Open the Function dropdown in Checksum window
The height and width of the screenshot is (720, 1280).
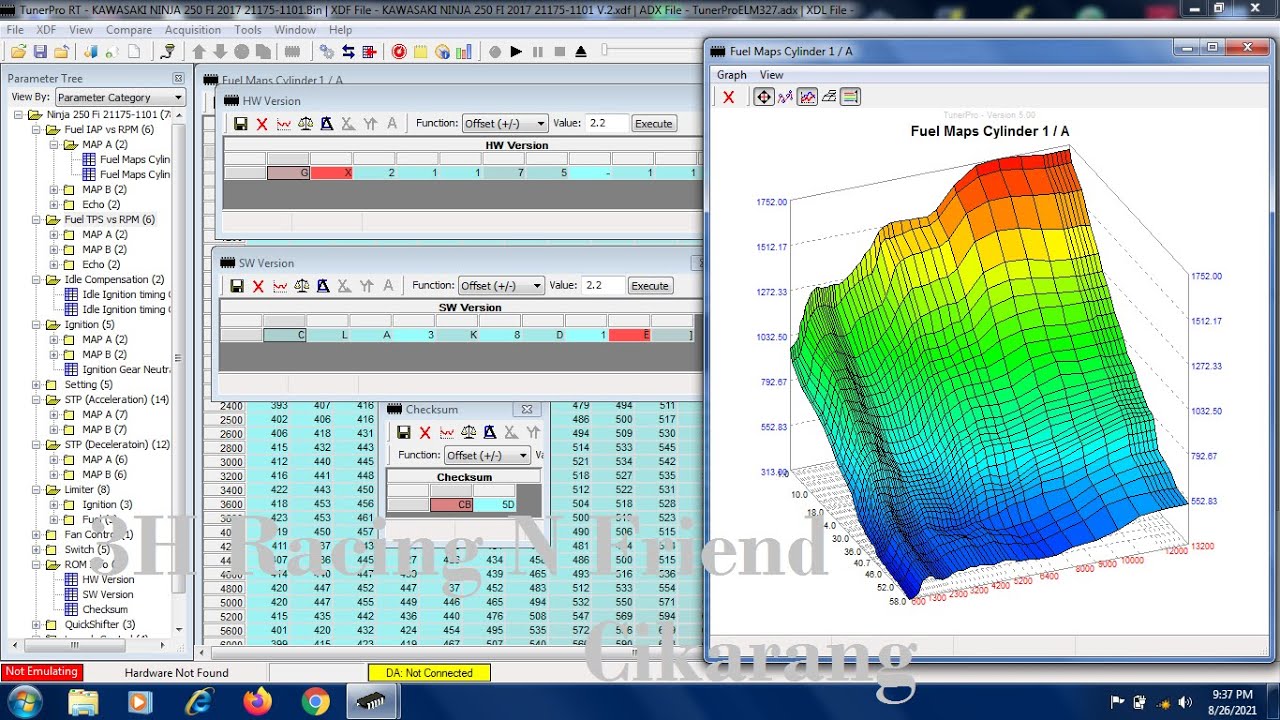[488, 455]
